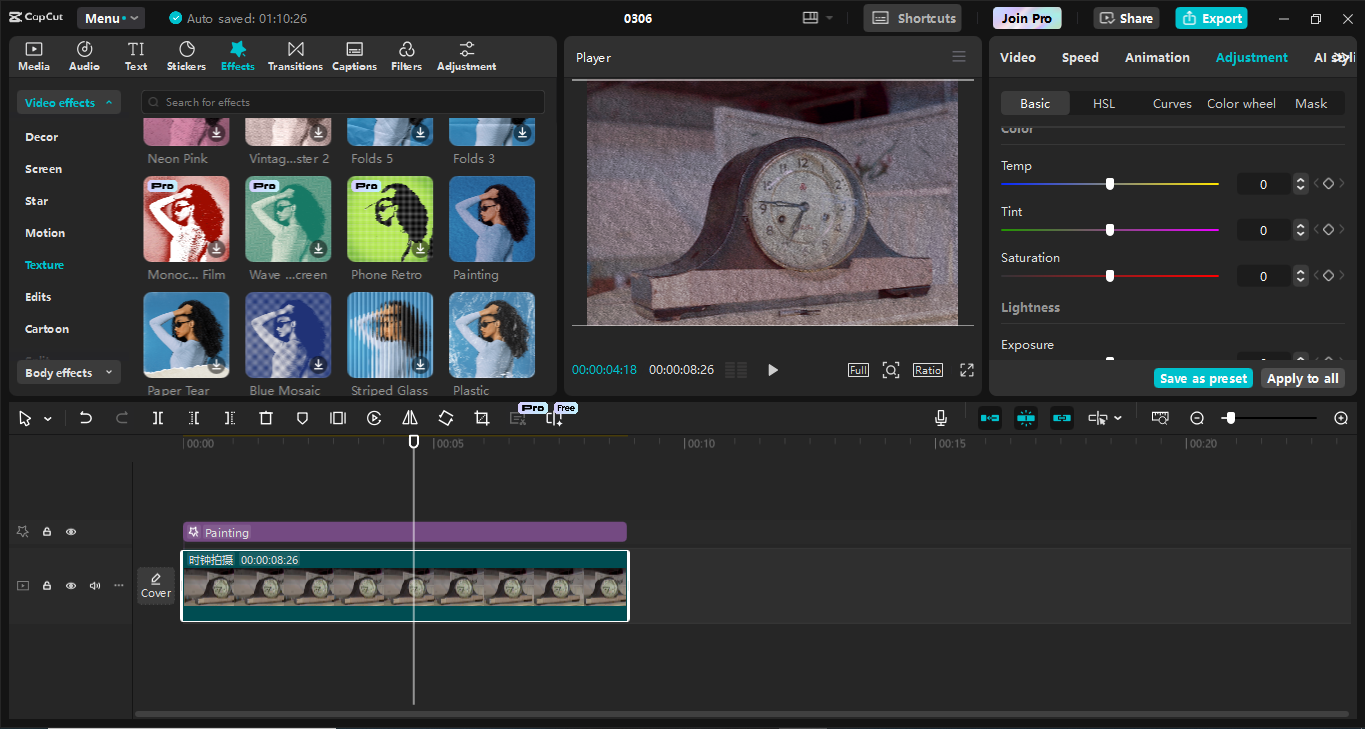
Task: Open the Speed tab in properties panel
Action: click(x=1080, y=57)
